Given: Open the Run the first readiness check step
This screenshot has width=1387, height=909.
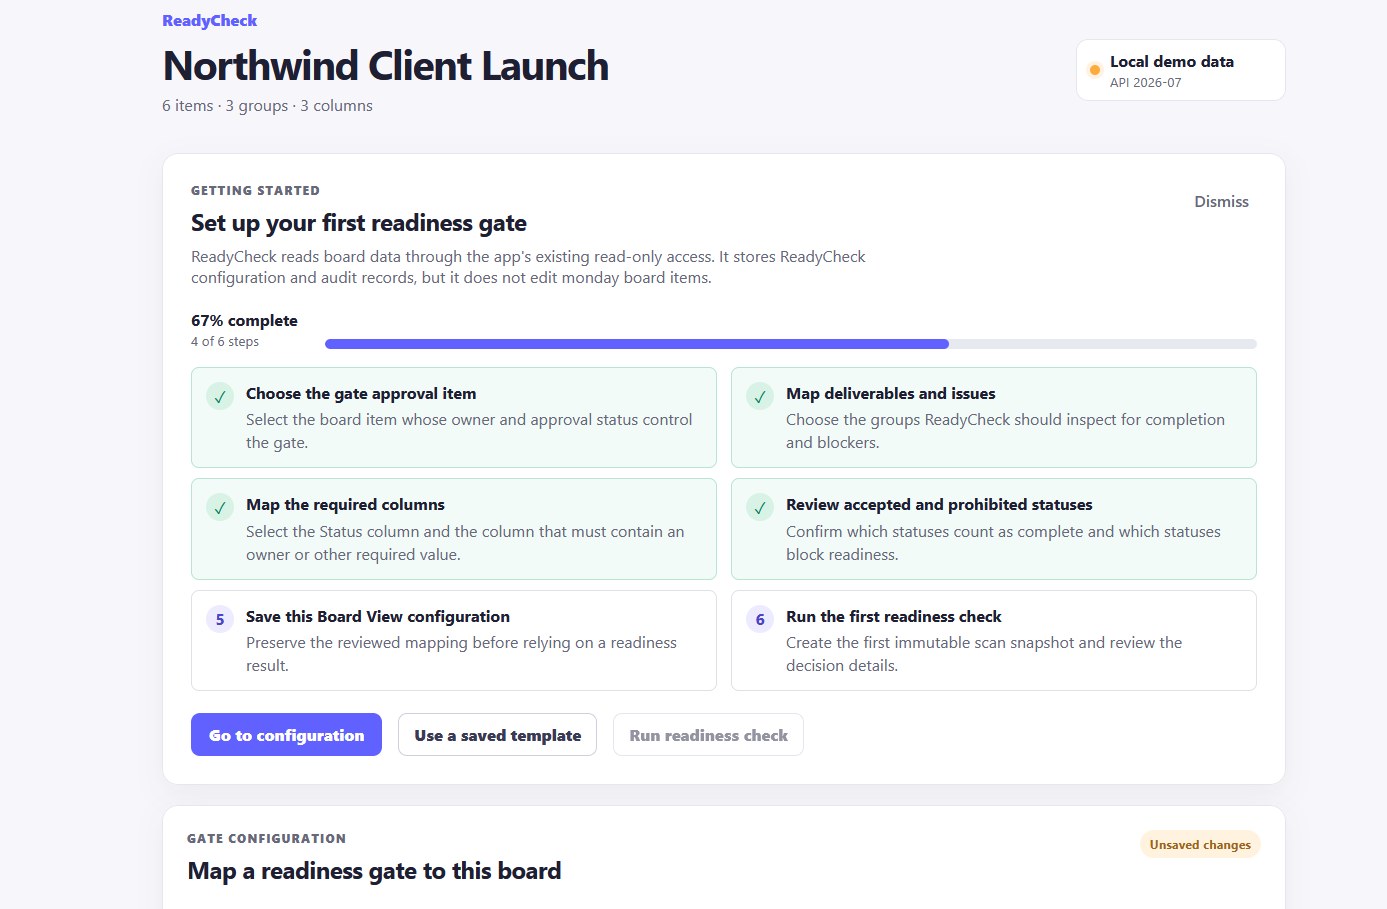Looking at the screenshot, I should 994,640.
